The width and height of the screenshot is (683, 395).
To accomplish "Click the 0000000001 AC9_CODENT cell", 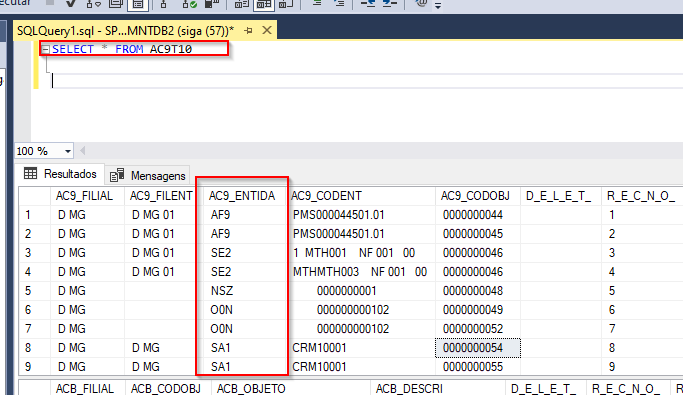I will pos(361,290).
